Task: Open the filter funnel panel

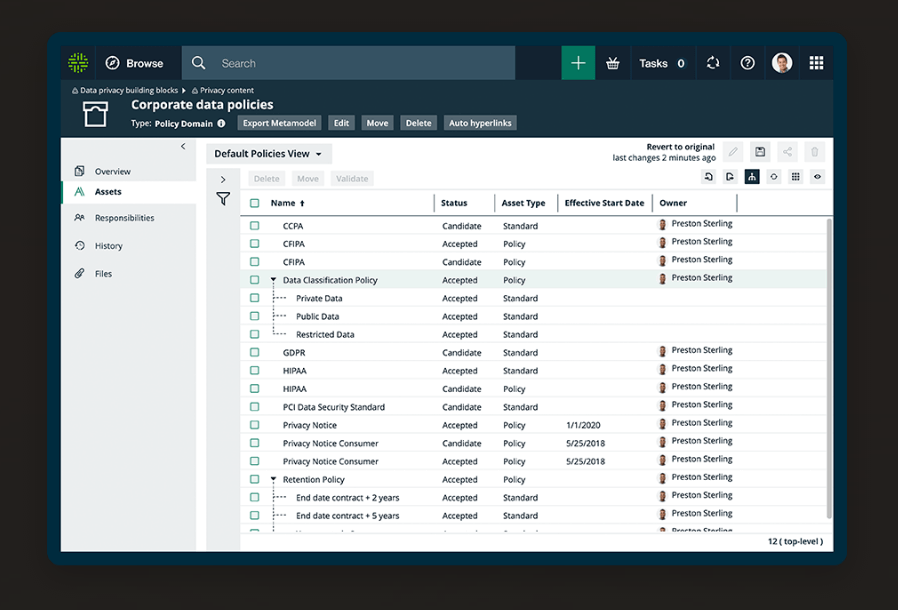Action: click(x=223, y=199)
